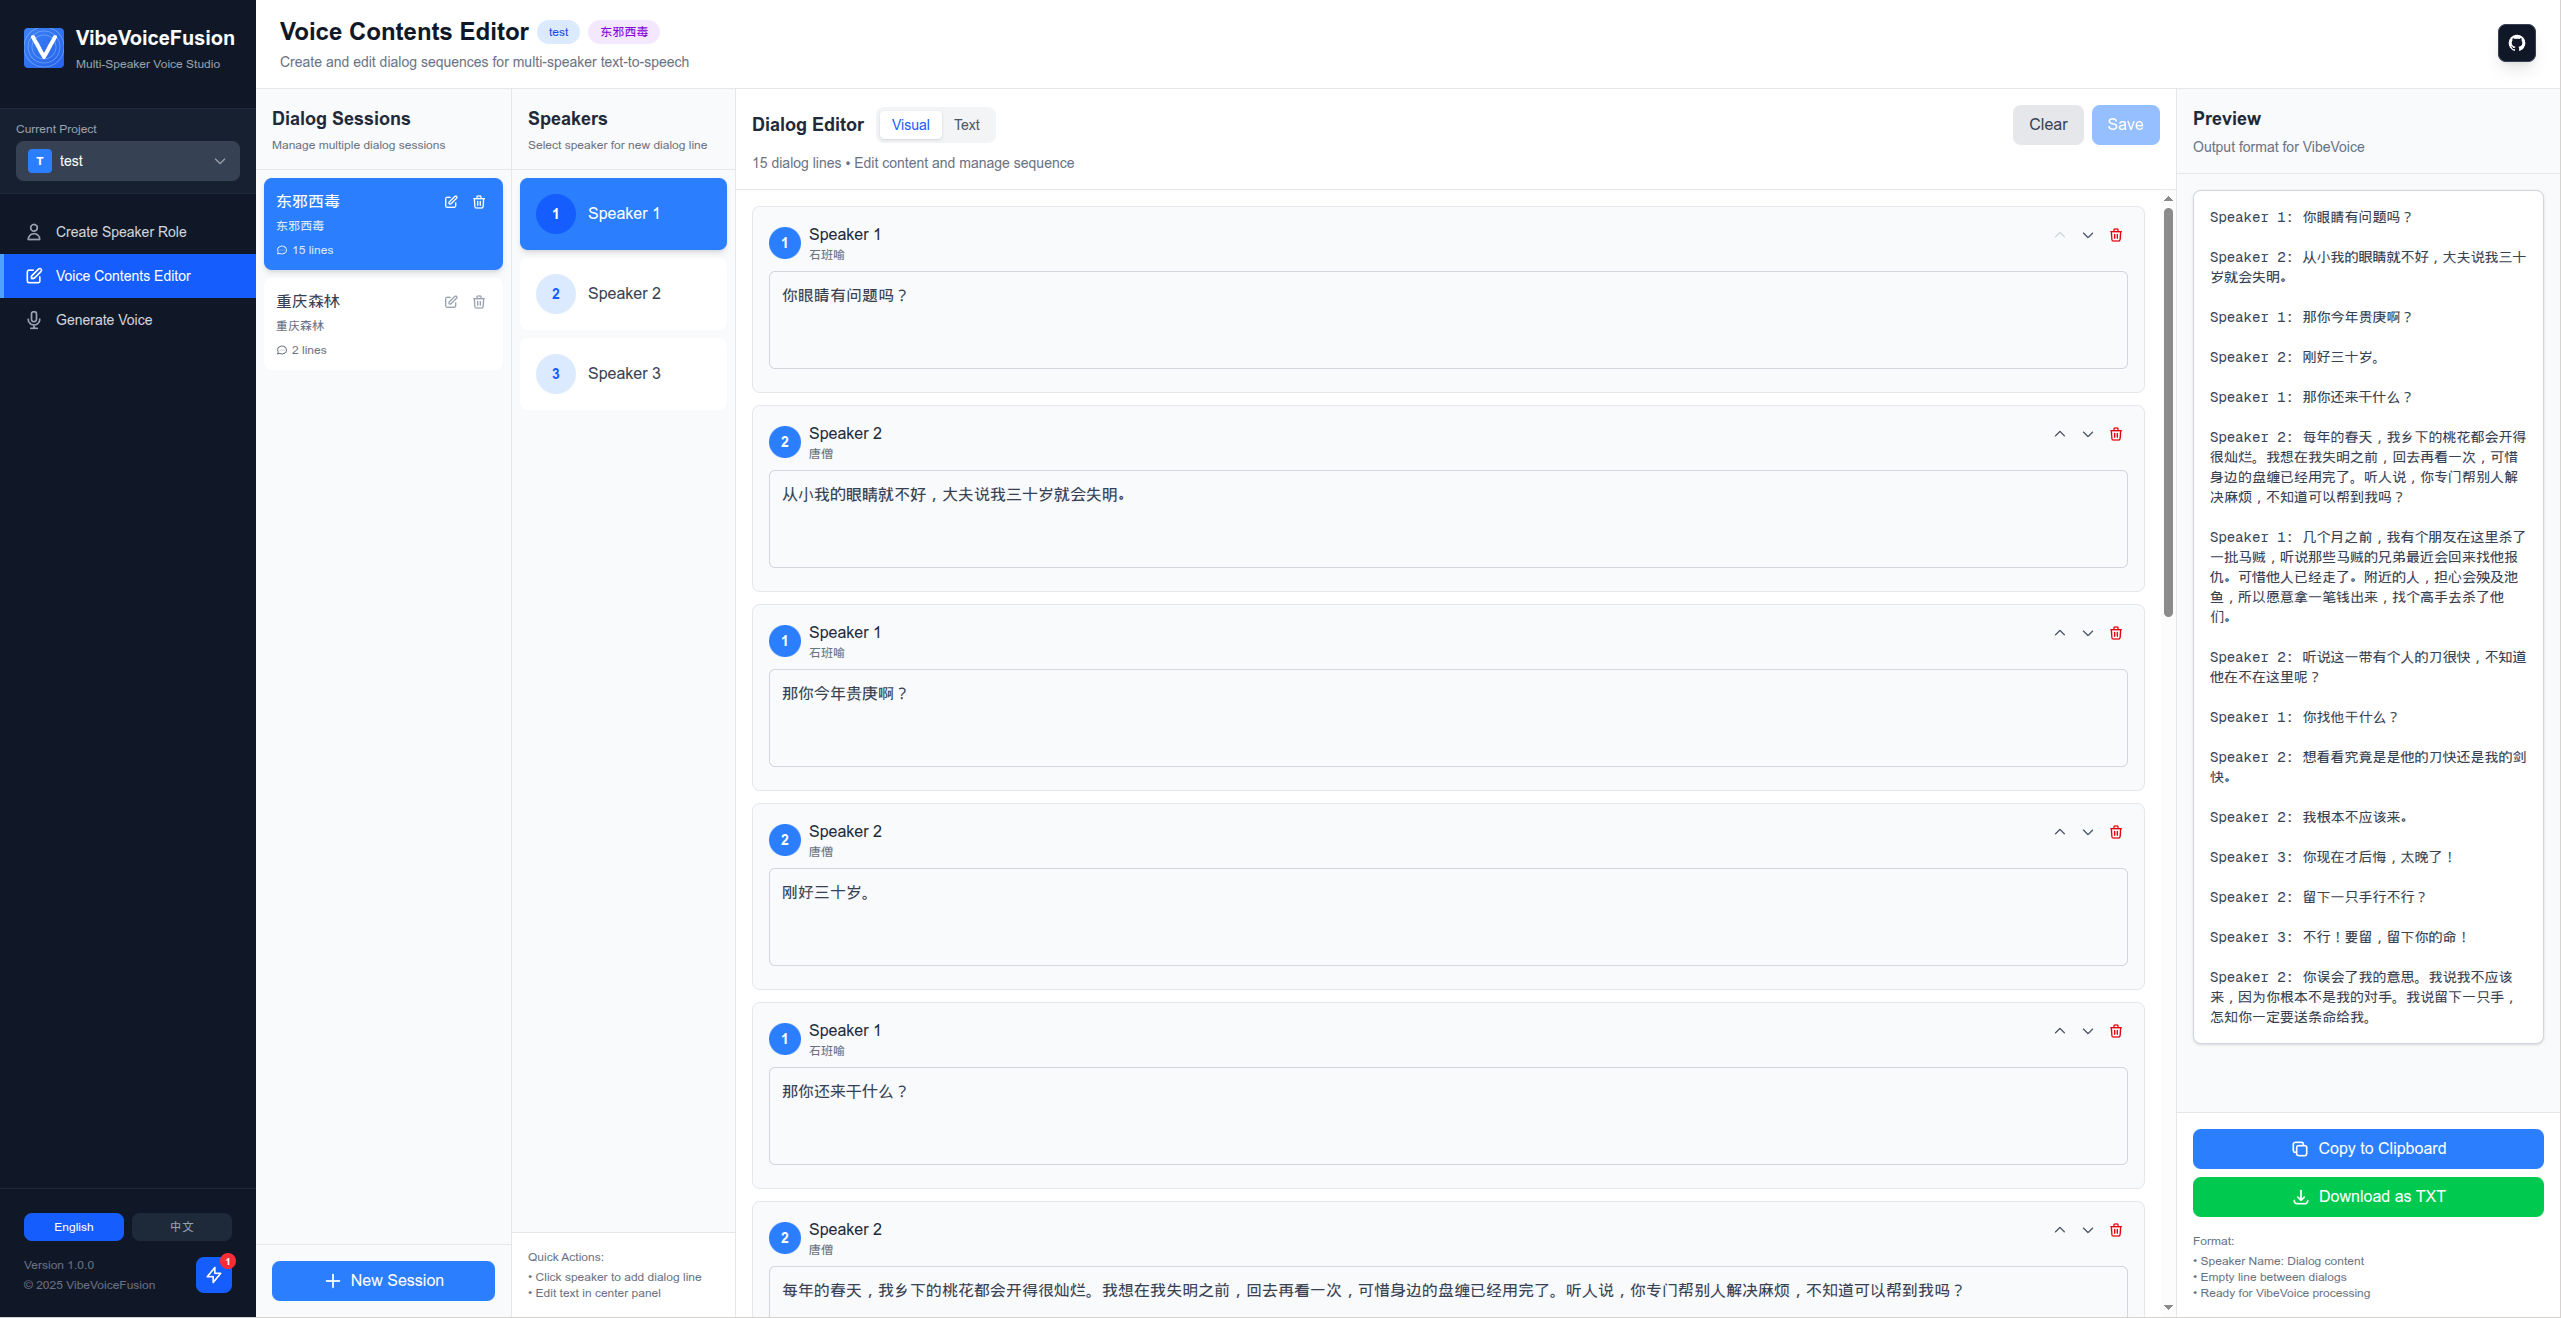The width and height of the screenshot is (2561, 1318).
Task: Delete the 重庆森林 session
Action: (x=479, y=302)
